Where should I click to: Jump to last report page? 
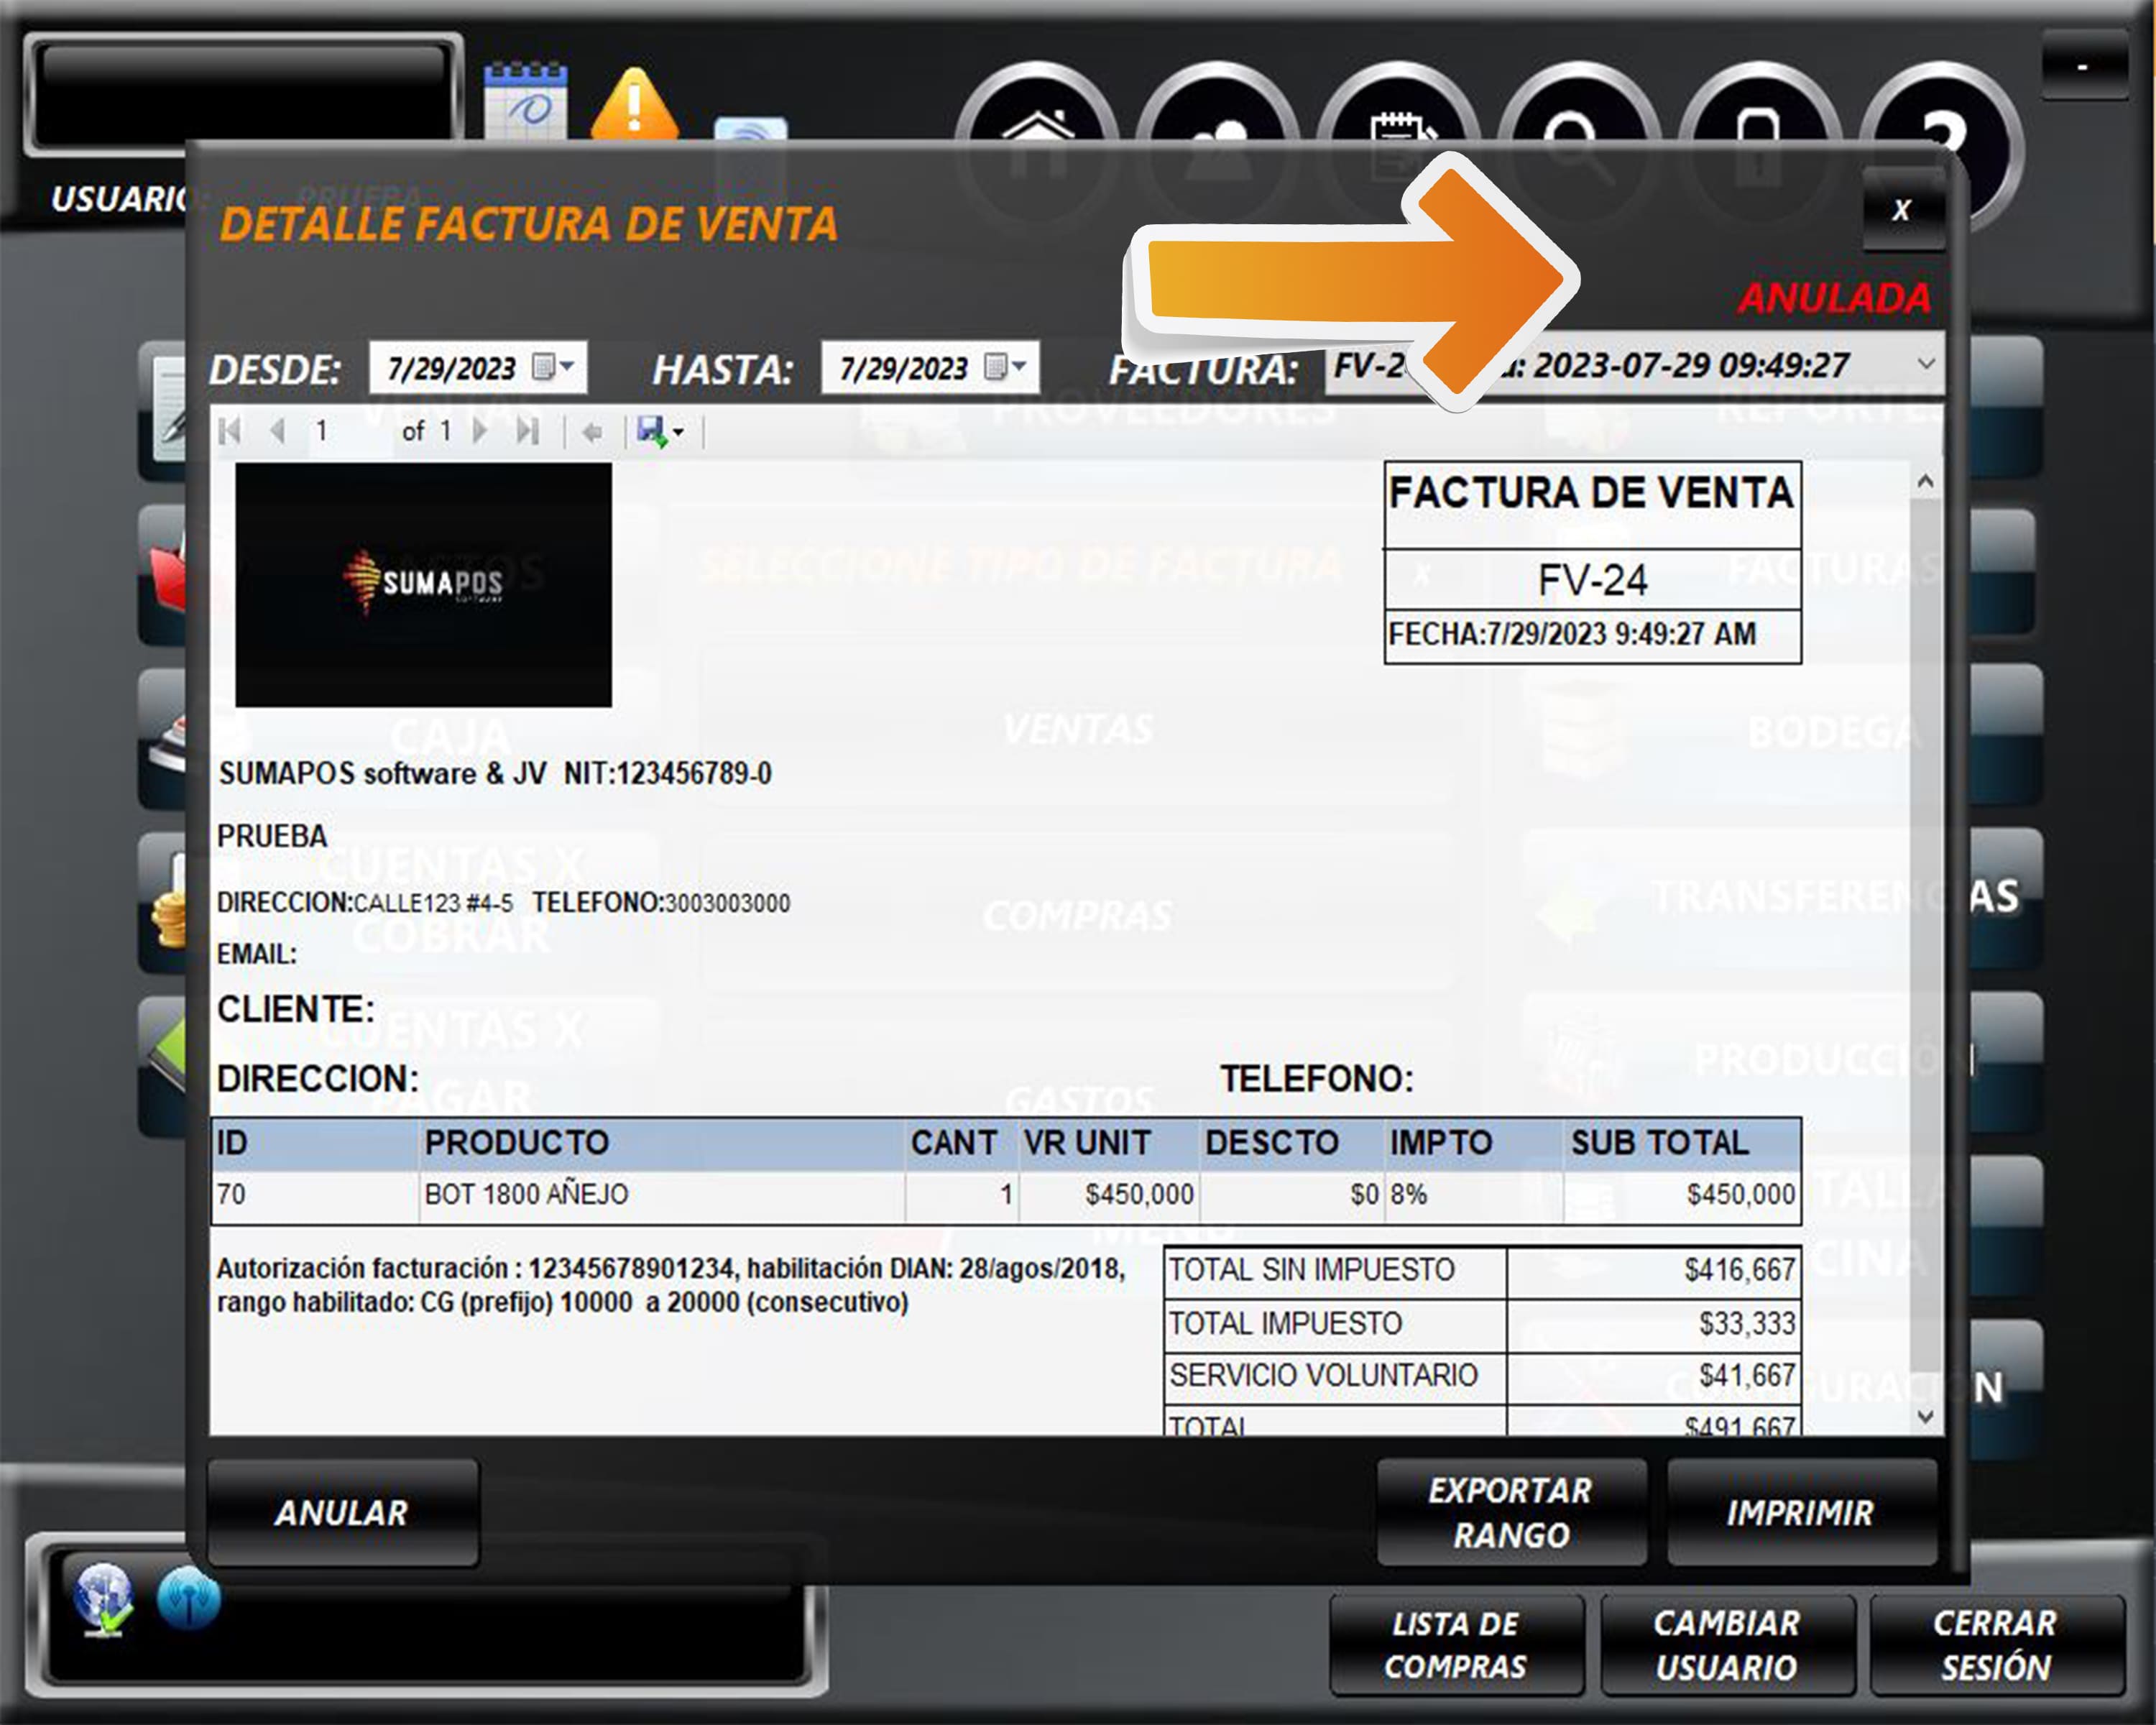[x=527, y=432]
